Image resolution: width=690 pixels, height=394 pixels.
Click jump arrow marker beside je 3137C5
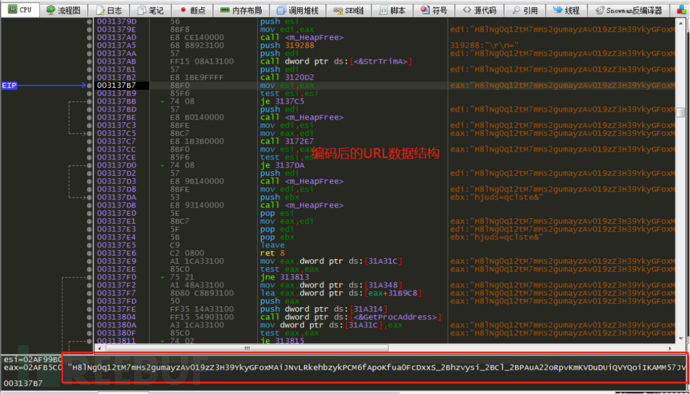pos(162,102)
